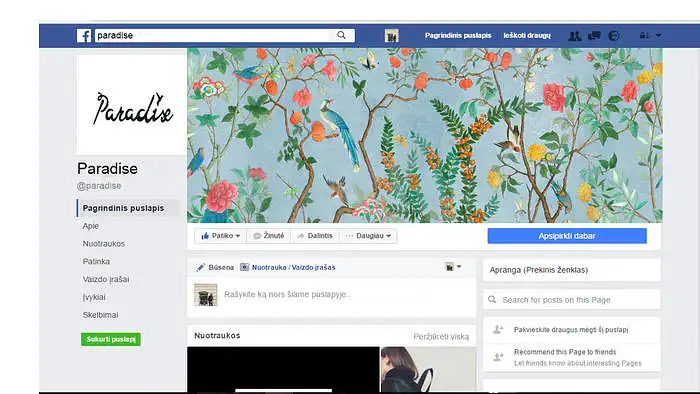Click the Žinutė message button
This screenshot has width=700, height=394.
coord(269,236)
